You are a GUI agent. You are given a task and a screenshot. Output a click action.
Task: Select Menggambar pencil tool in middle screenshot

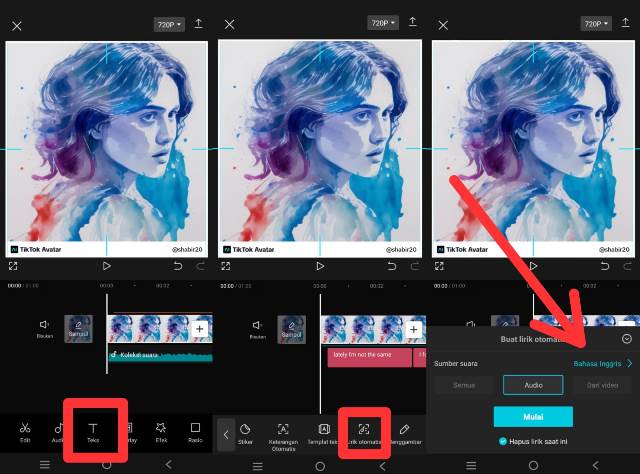click(x=405, y=434)
